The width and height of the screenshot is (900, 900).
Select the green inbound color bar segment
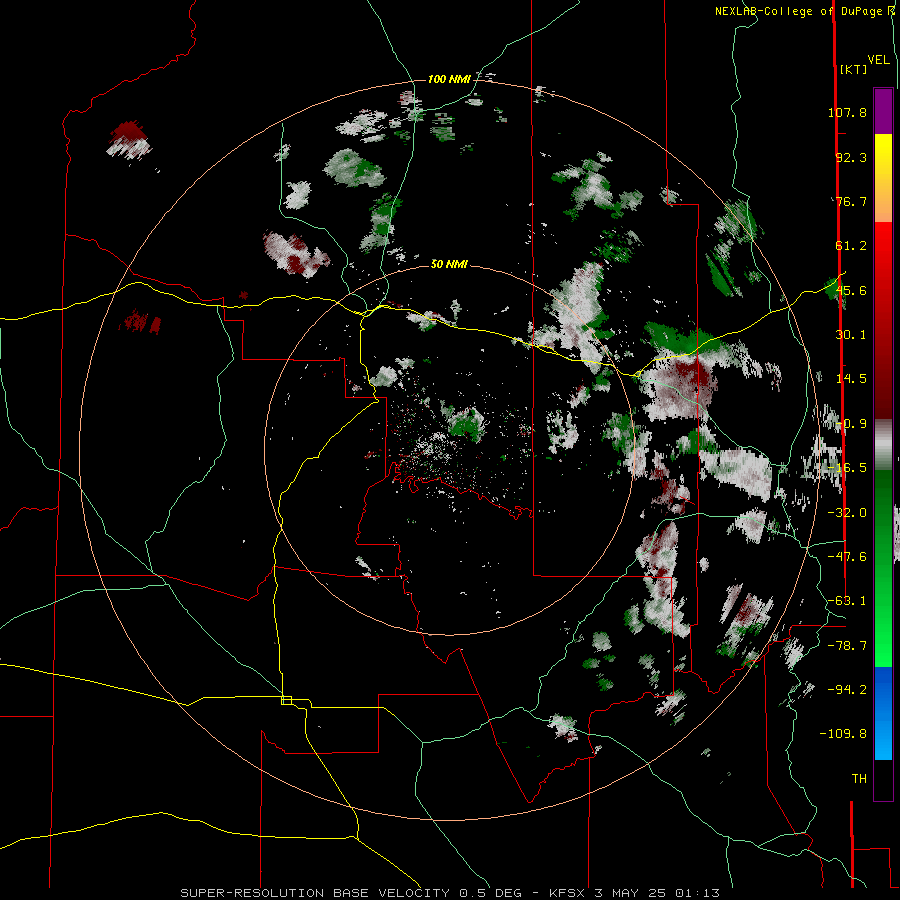coord(883,568)
